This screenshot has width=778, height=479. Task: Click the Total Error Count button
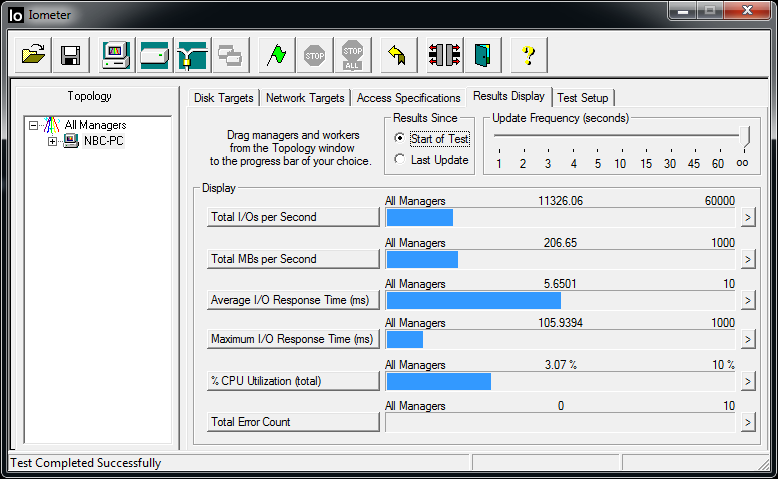click(293, 422)
